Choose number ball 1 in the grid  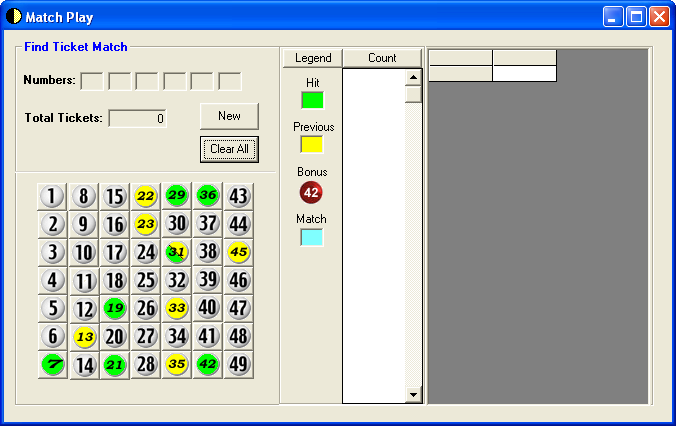pyautogui.click(x=53, y=196)
